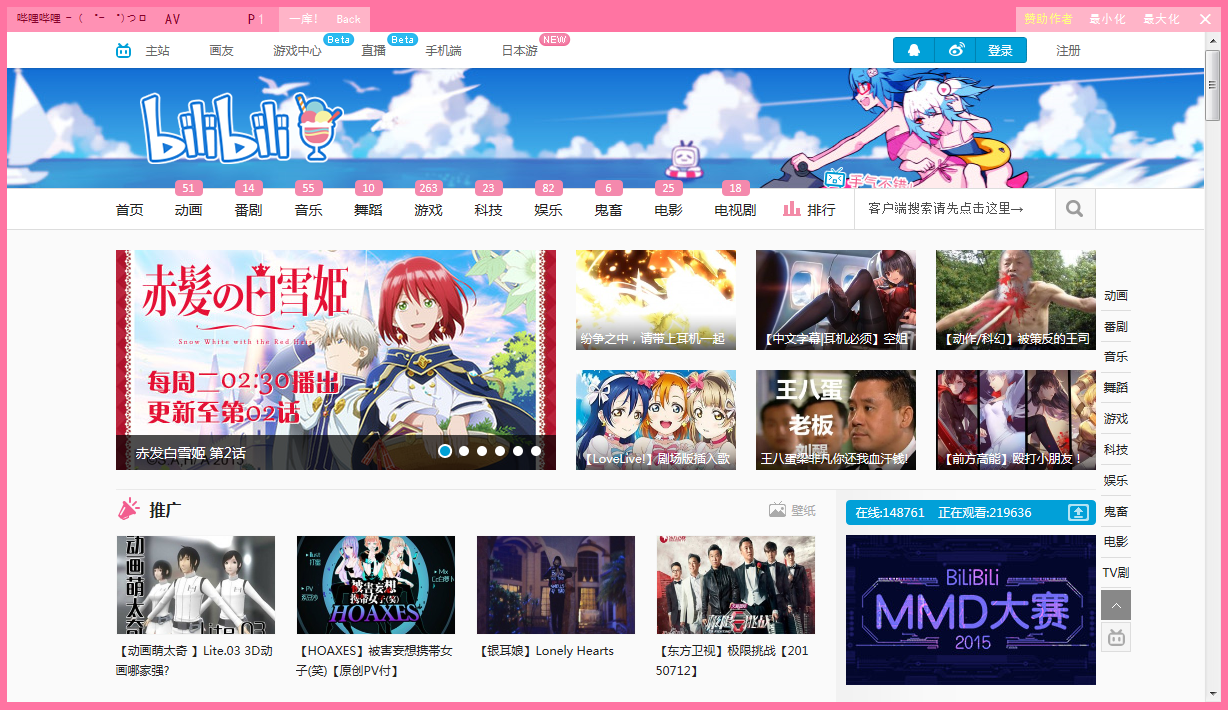1228x710 pixels.
Task: Jump to 鬼畜 in right side nav
Action: [x=1116, y=511]
